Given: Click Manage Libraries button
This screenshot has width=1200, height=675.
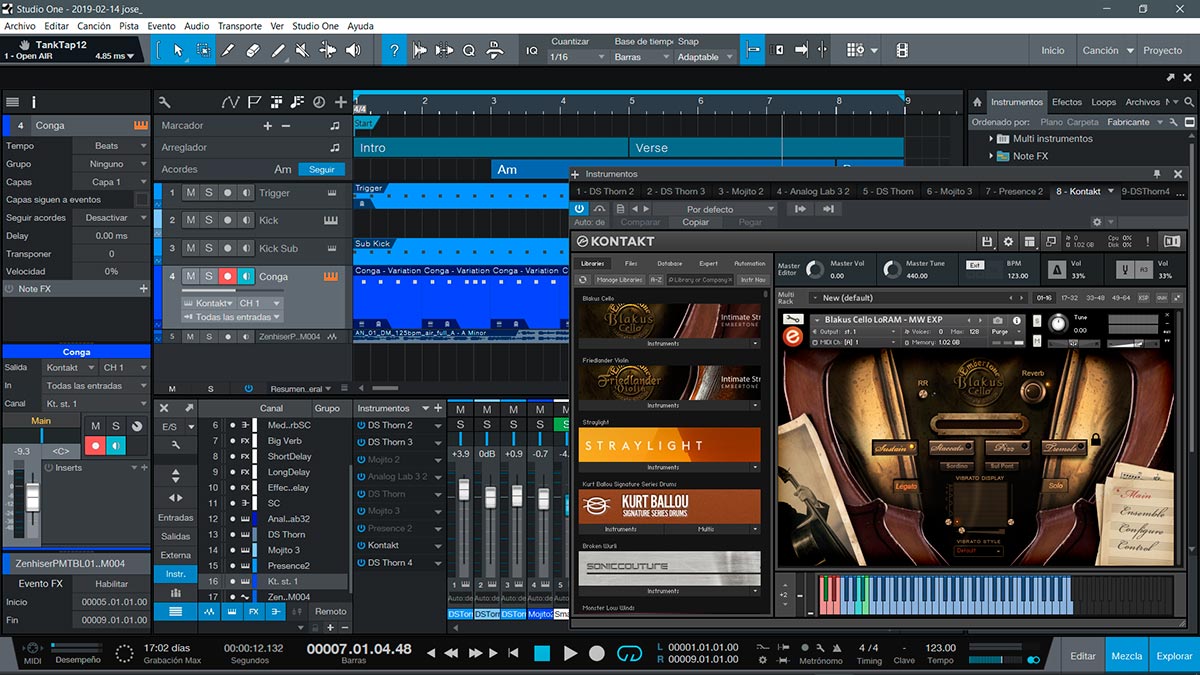Looking at the screenshot, I should (621, 280).
